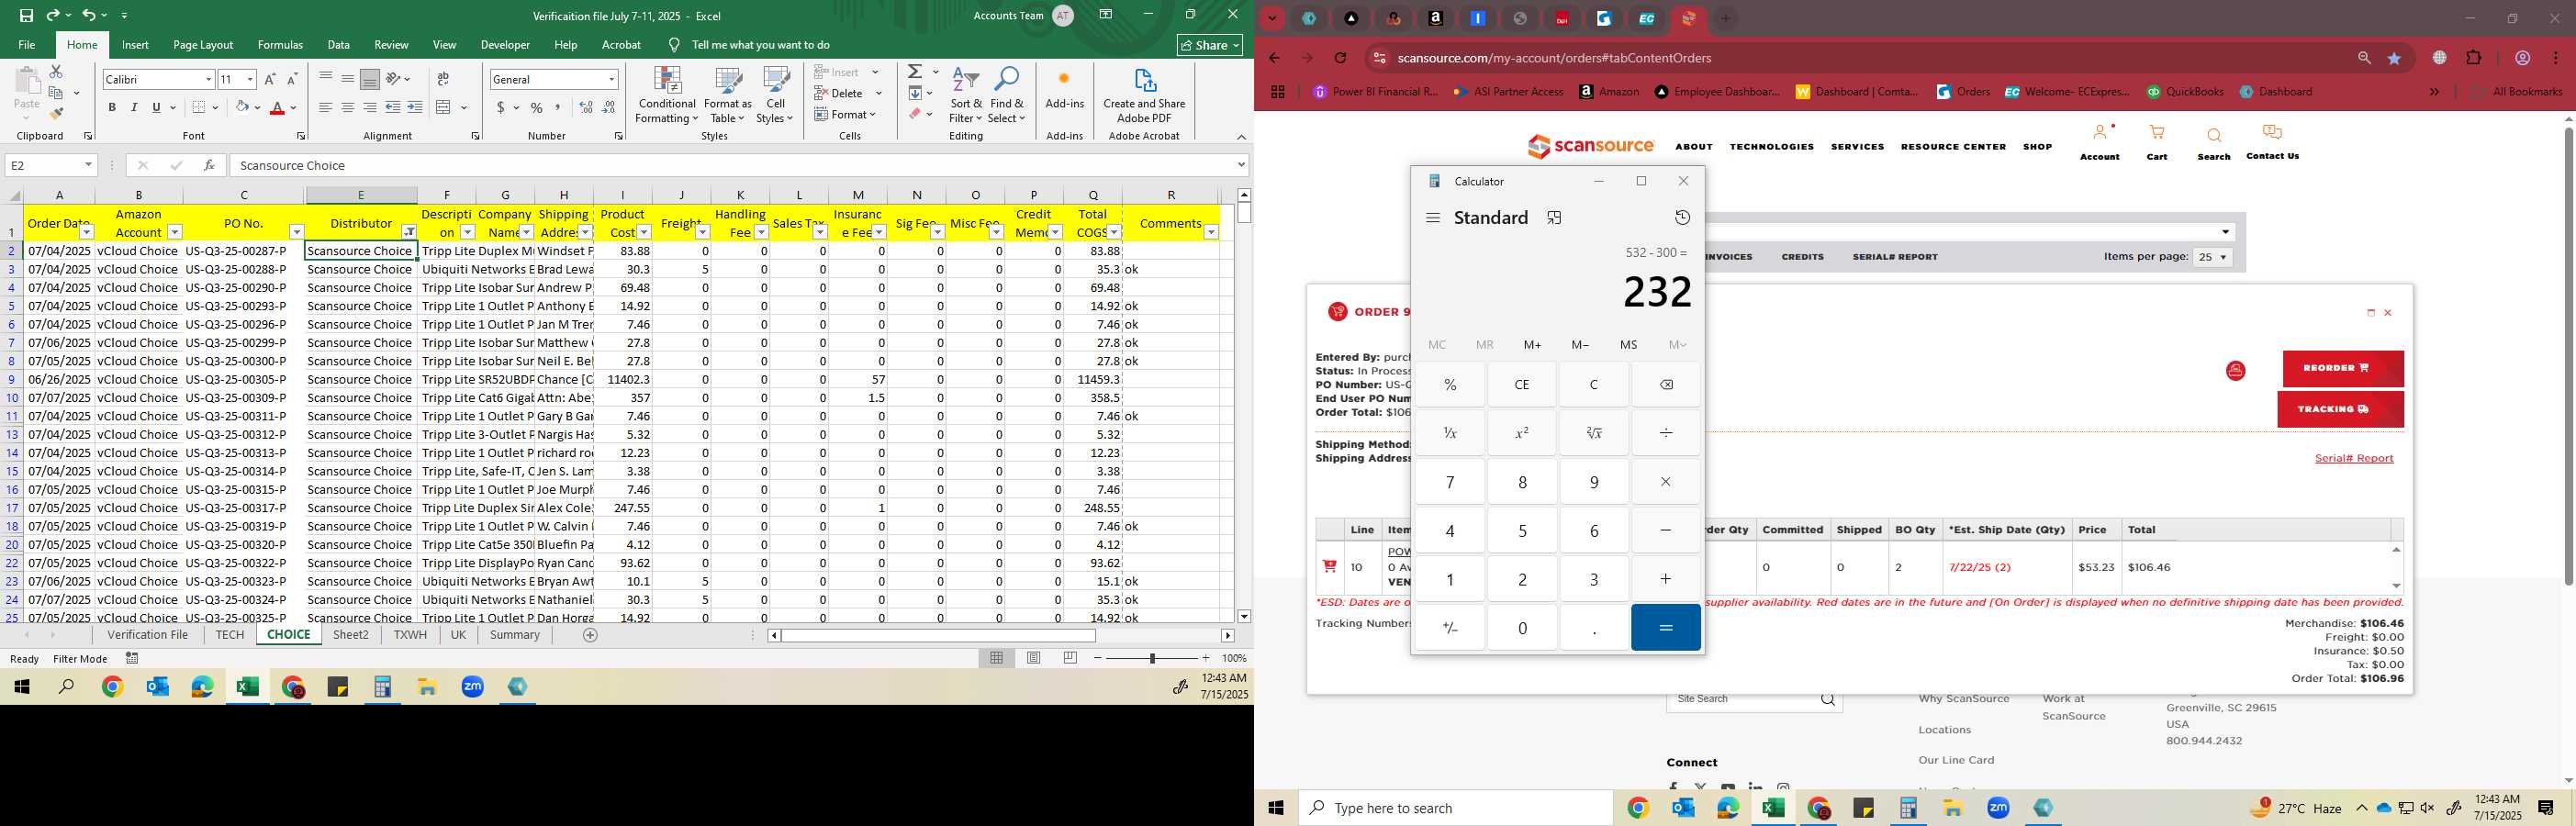This screenshot has height=826, width=2576.
Task: Toggle Center horizontal alignment in Excel
Action: click(348, 107)
